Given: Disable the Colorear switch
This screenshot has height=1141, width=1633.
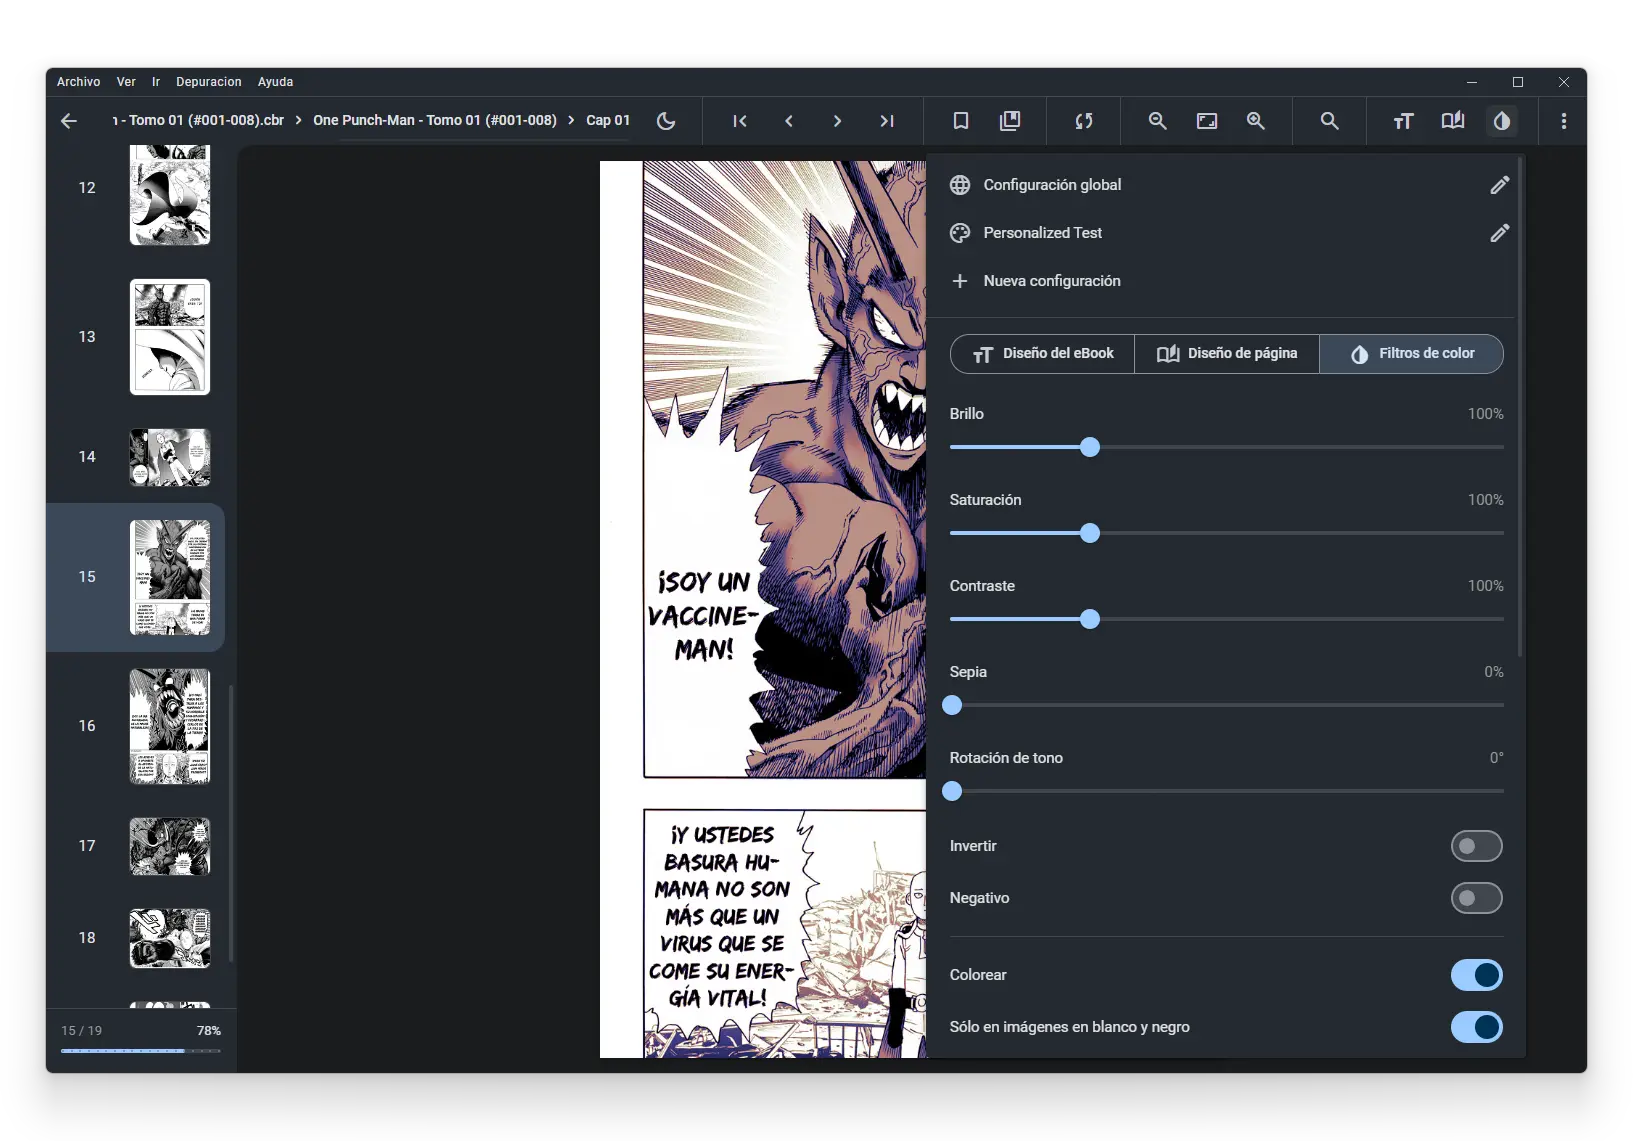Looking at the screenshot, I should pyautogui.click(x=1477, y=975).
